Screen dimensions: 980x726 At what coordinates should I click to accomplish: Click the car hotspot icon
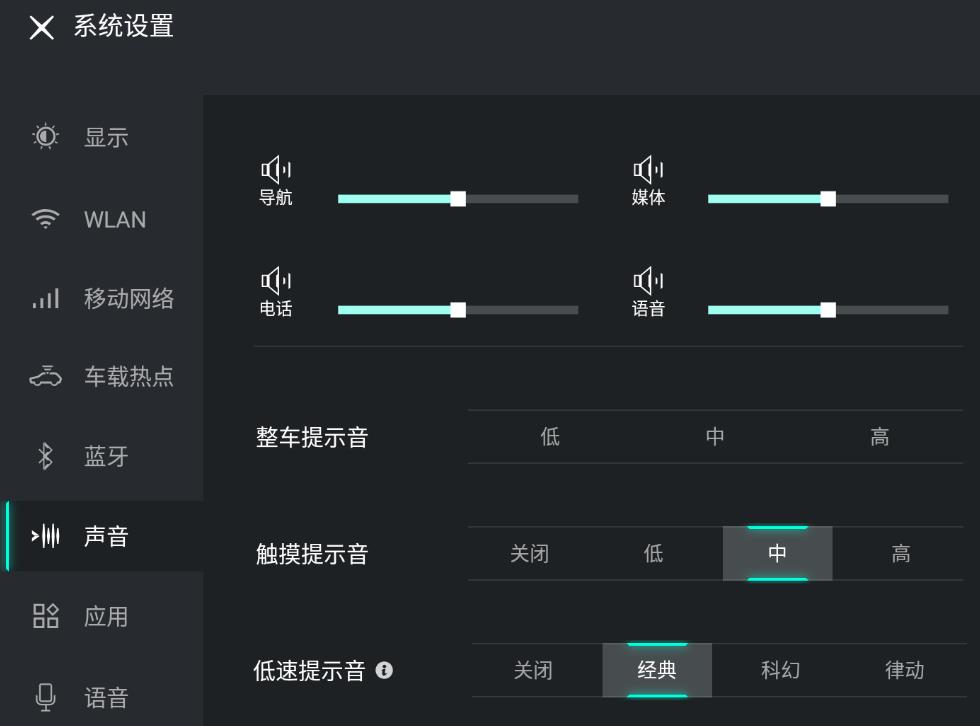click(x=45, y=377)
